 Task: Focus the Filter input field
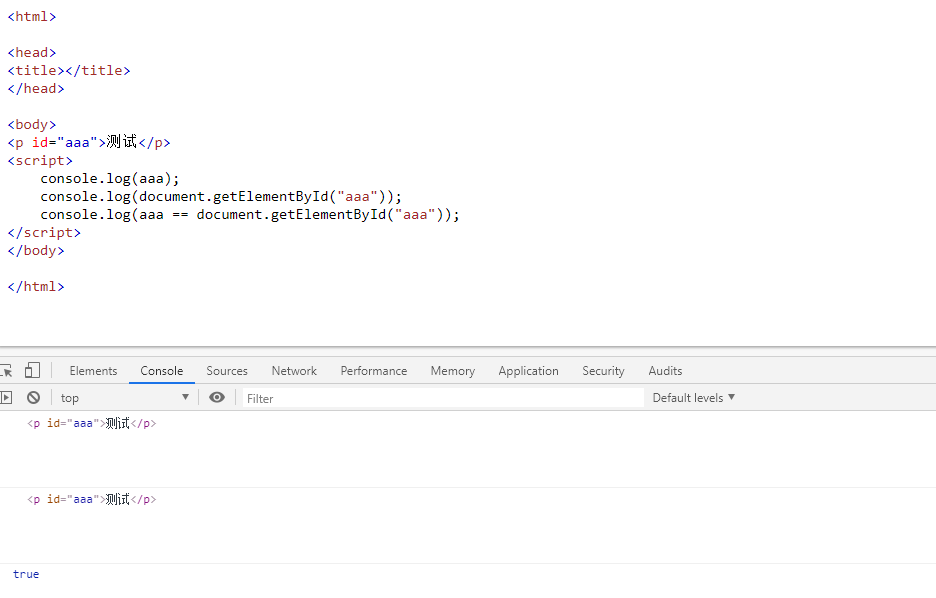tap(443, 398)
